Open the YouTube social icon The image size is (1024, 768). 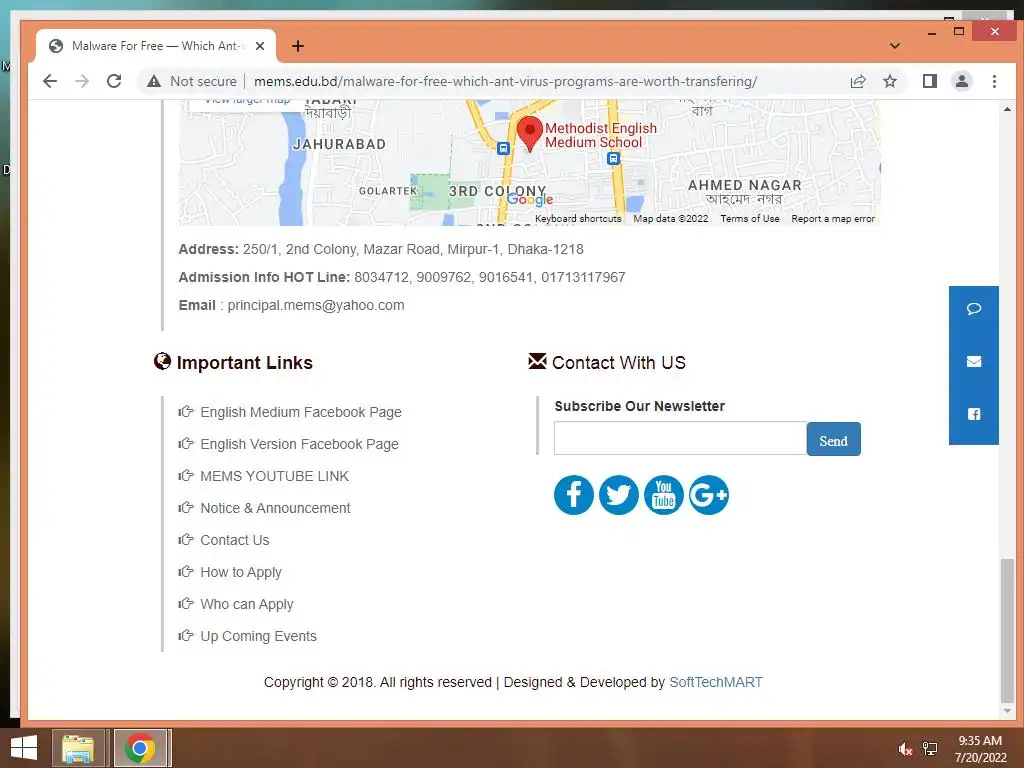pos(664,495)
